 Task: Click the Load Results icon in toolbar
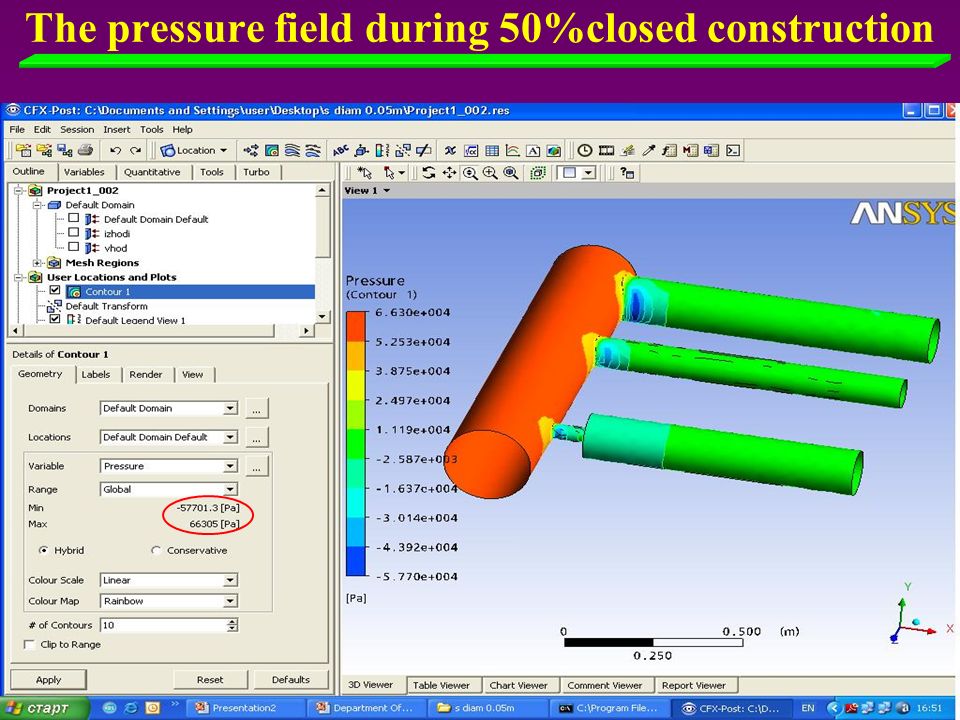[x=24, y=150]
